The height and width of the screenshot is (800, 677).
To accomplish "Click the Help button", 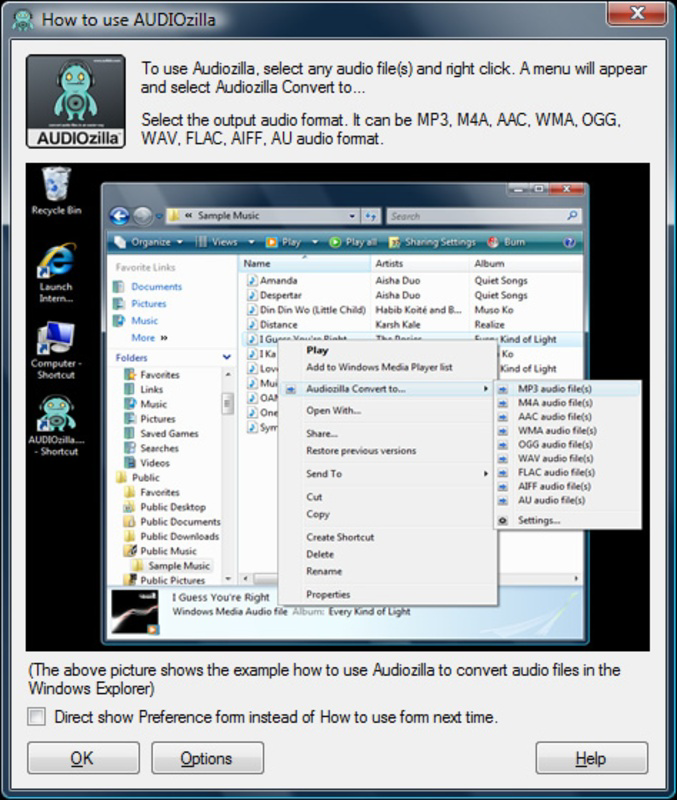I will (592, 758).
